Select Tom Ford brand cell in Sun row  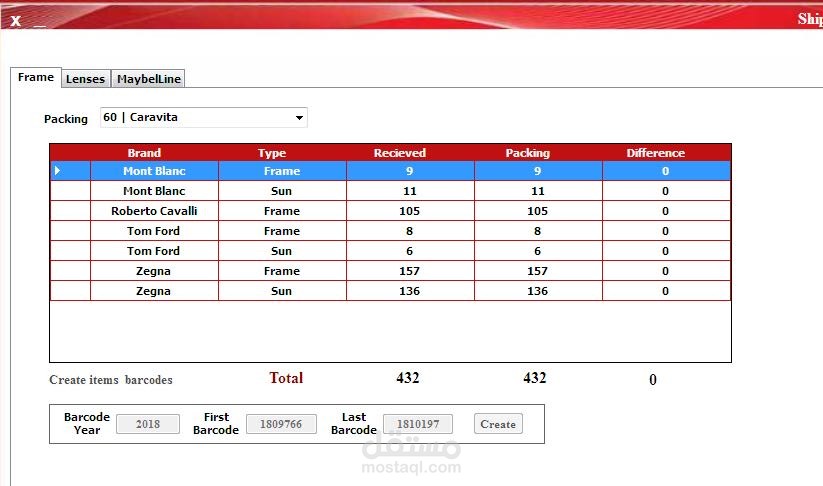pyautogui.click(x=154, y=251)
